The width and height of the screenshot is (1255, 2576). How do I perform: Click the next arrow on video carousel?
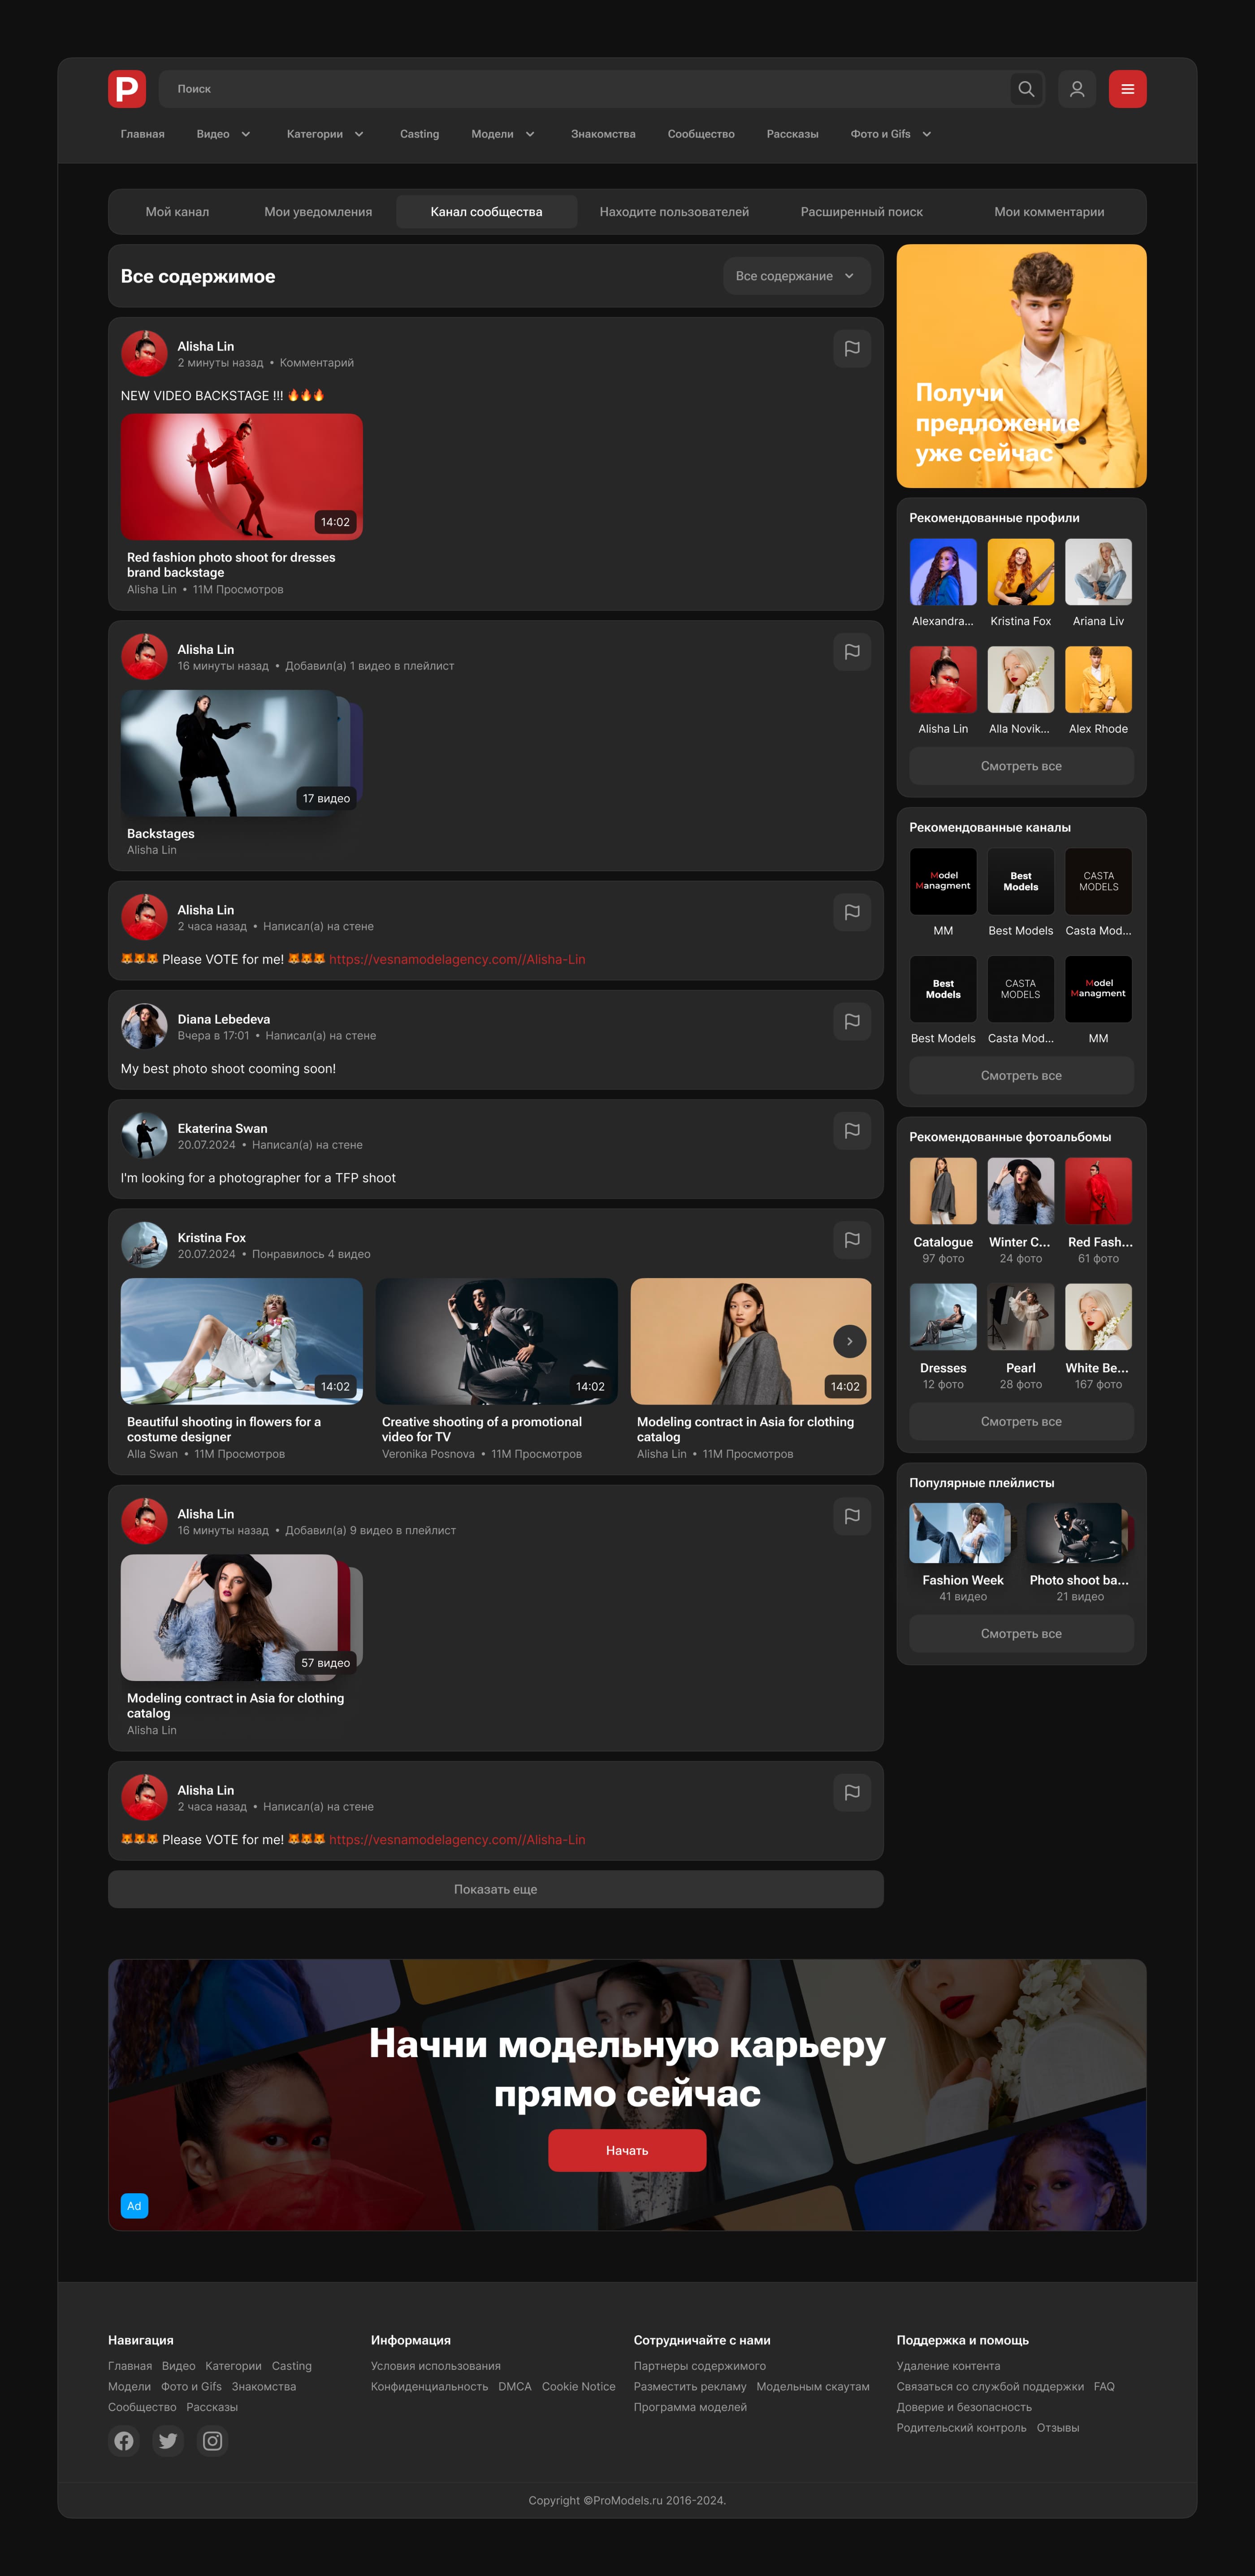pos(850,1341)
